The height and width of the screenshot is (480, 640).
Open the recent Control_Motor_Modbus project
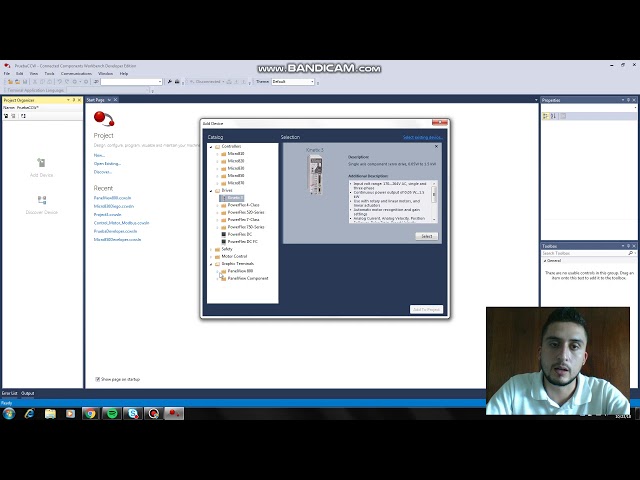click(x=122, y=223)
